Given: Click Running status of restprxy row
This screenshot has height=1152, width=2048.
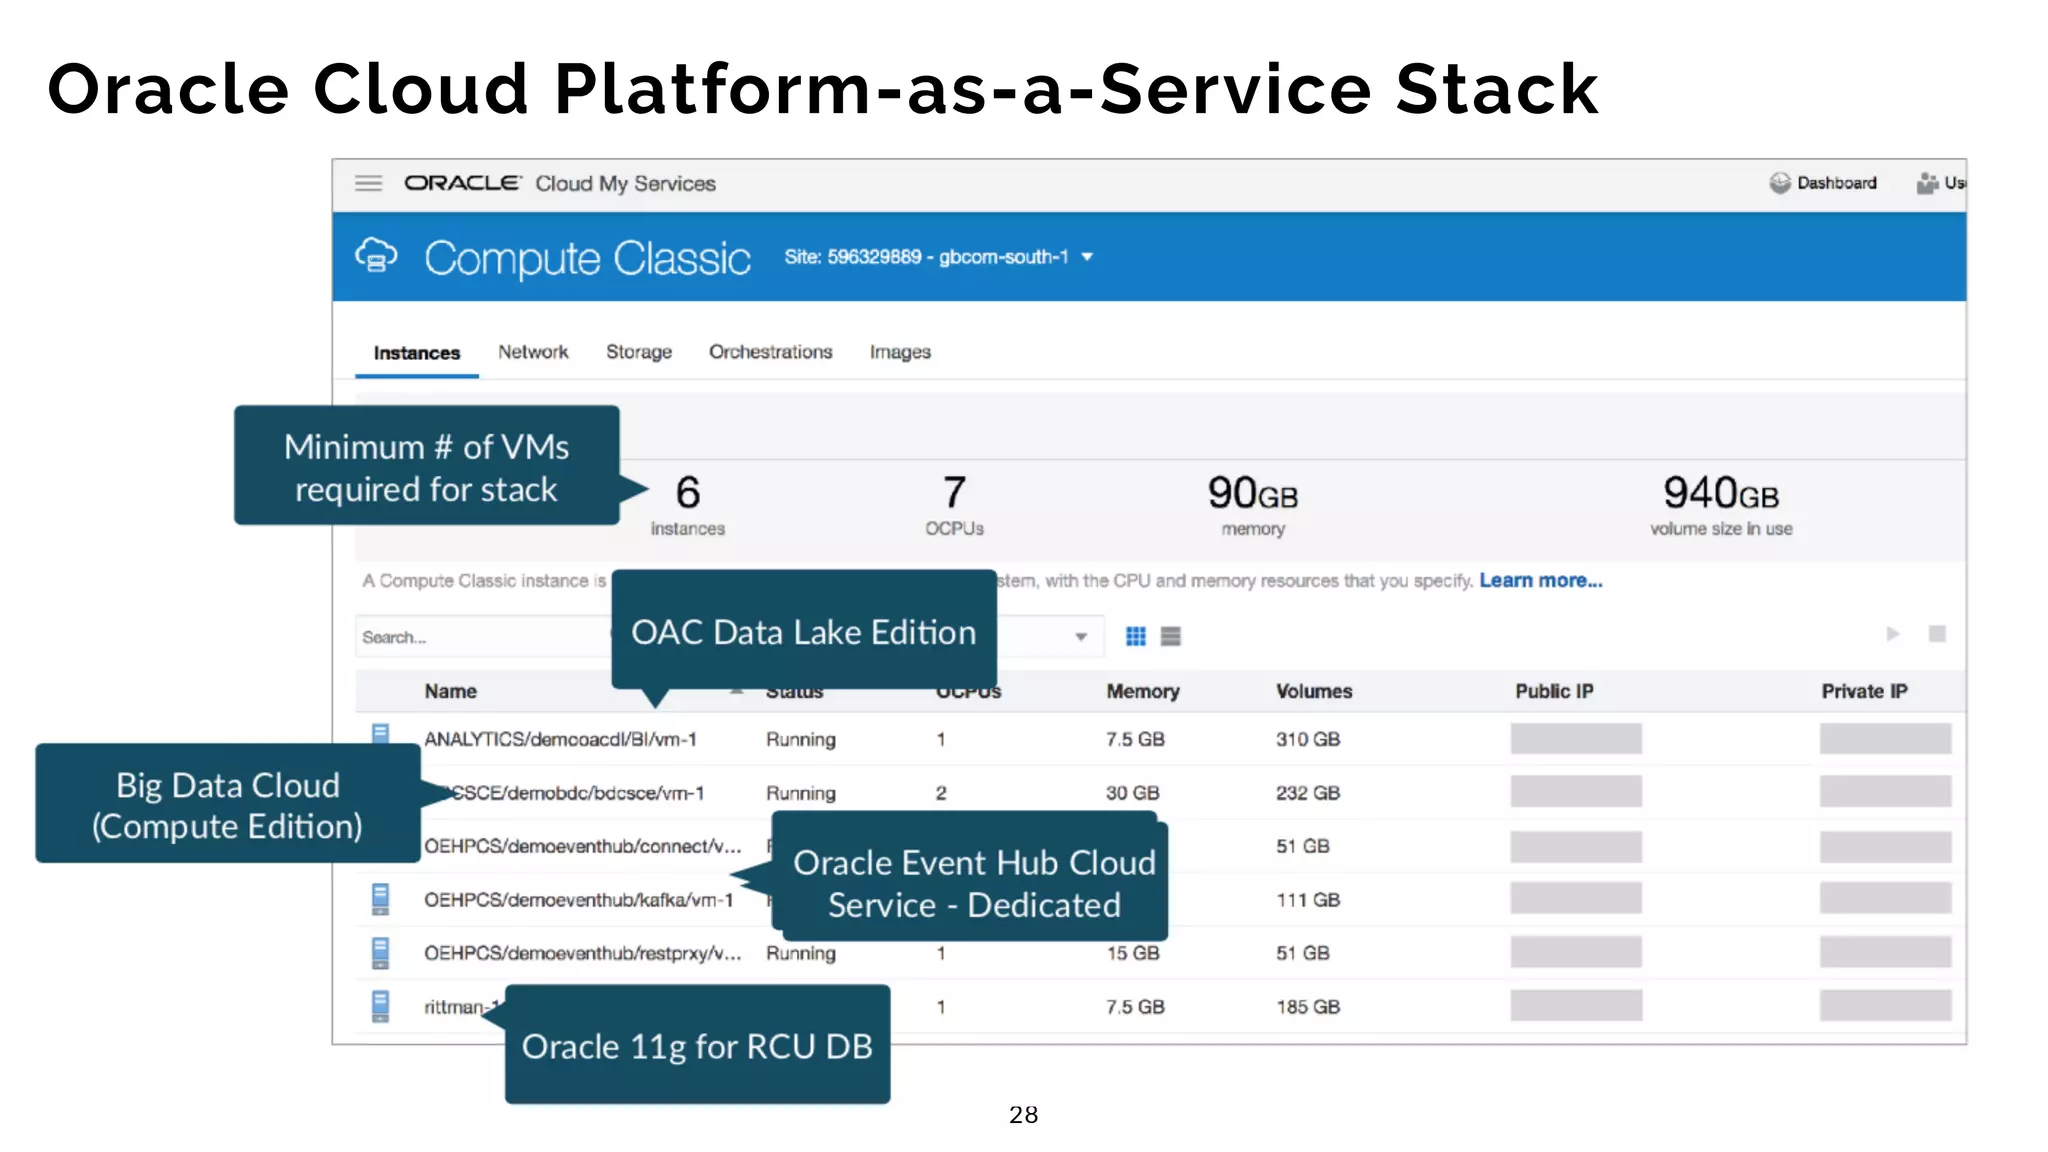Looking at the screenshot, I should [801, 953].
